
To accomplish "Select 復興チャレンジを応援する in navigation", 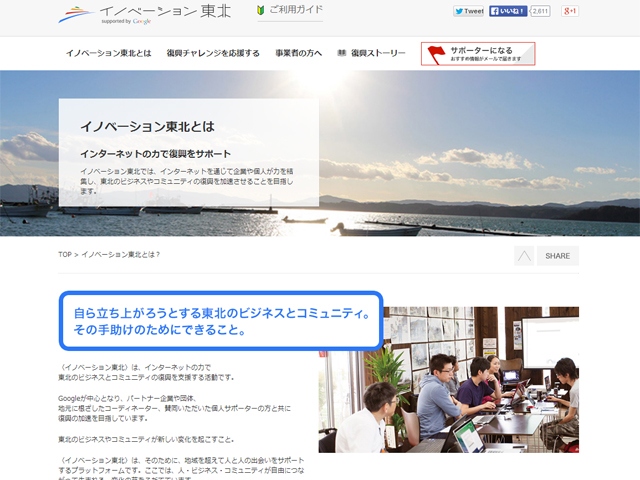I will pos(213,53).
